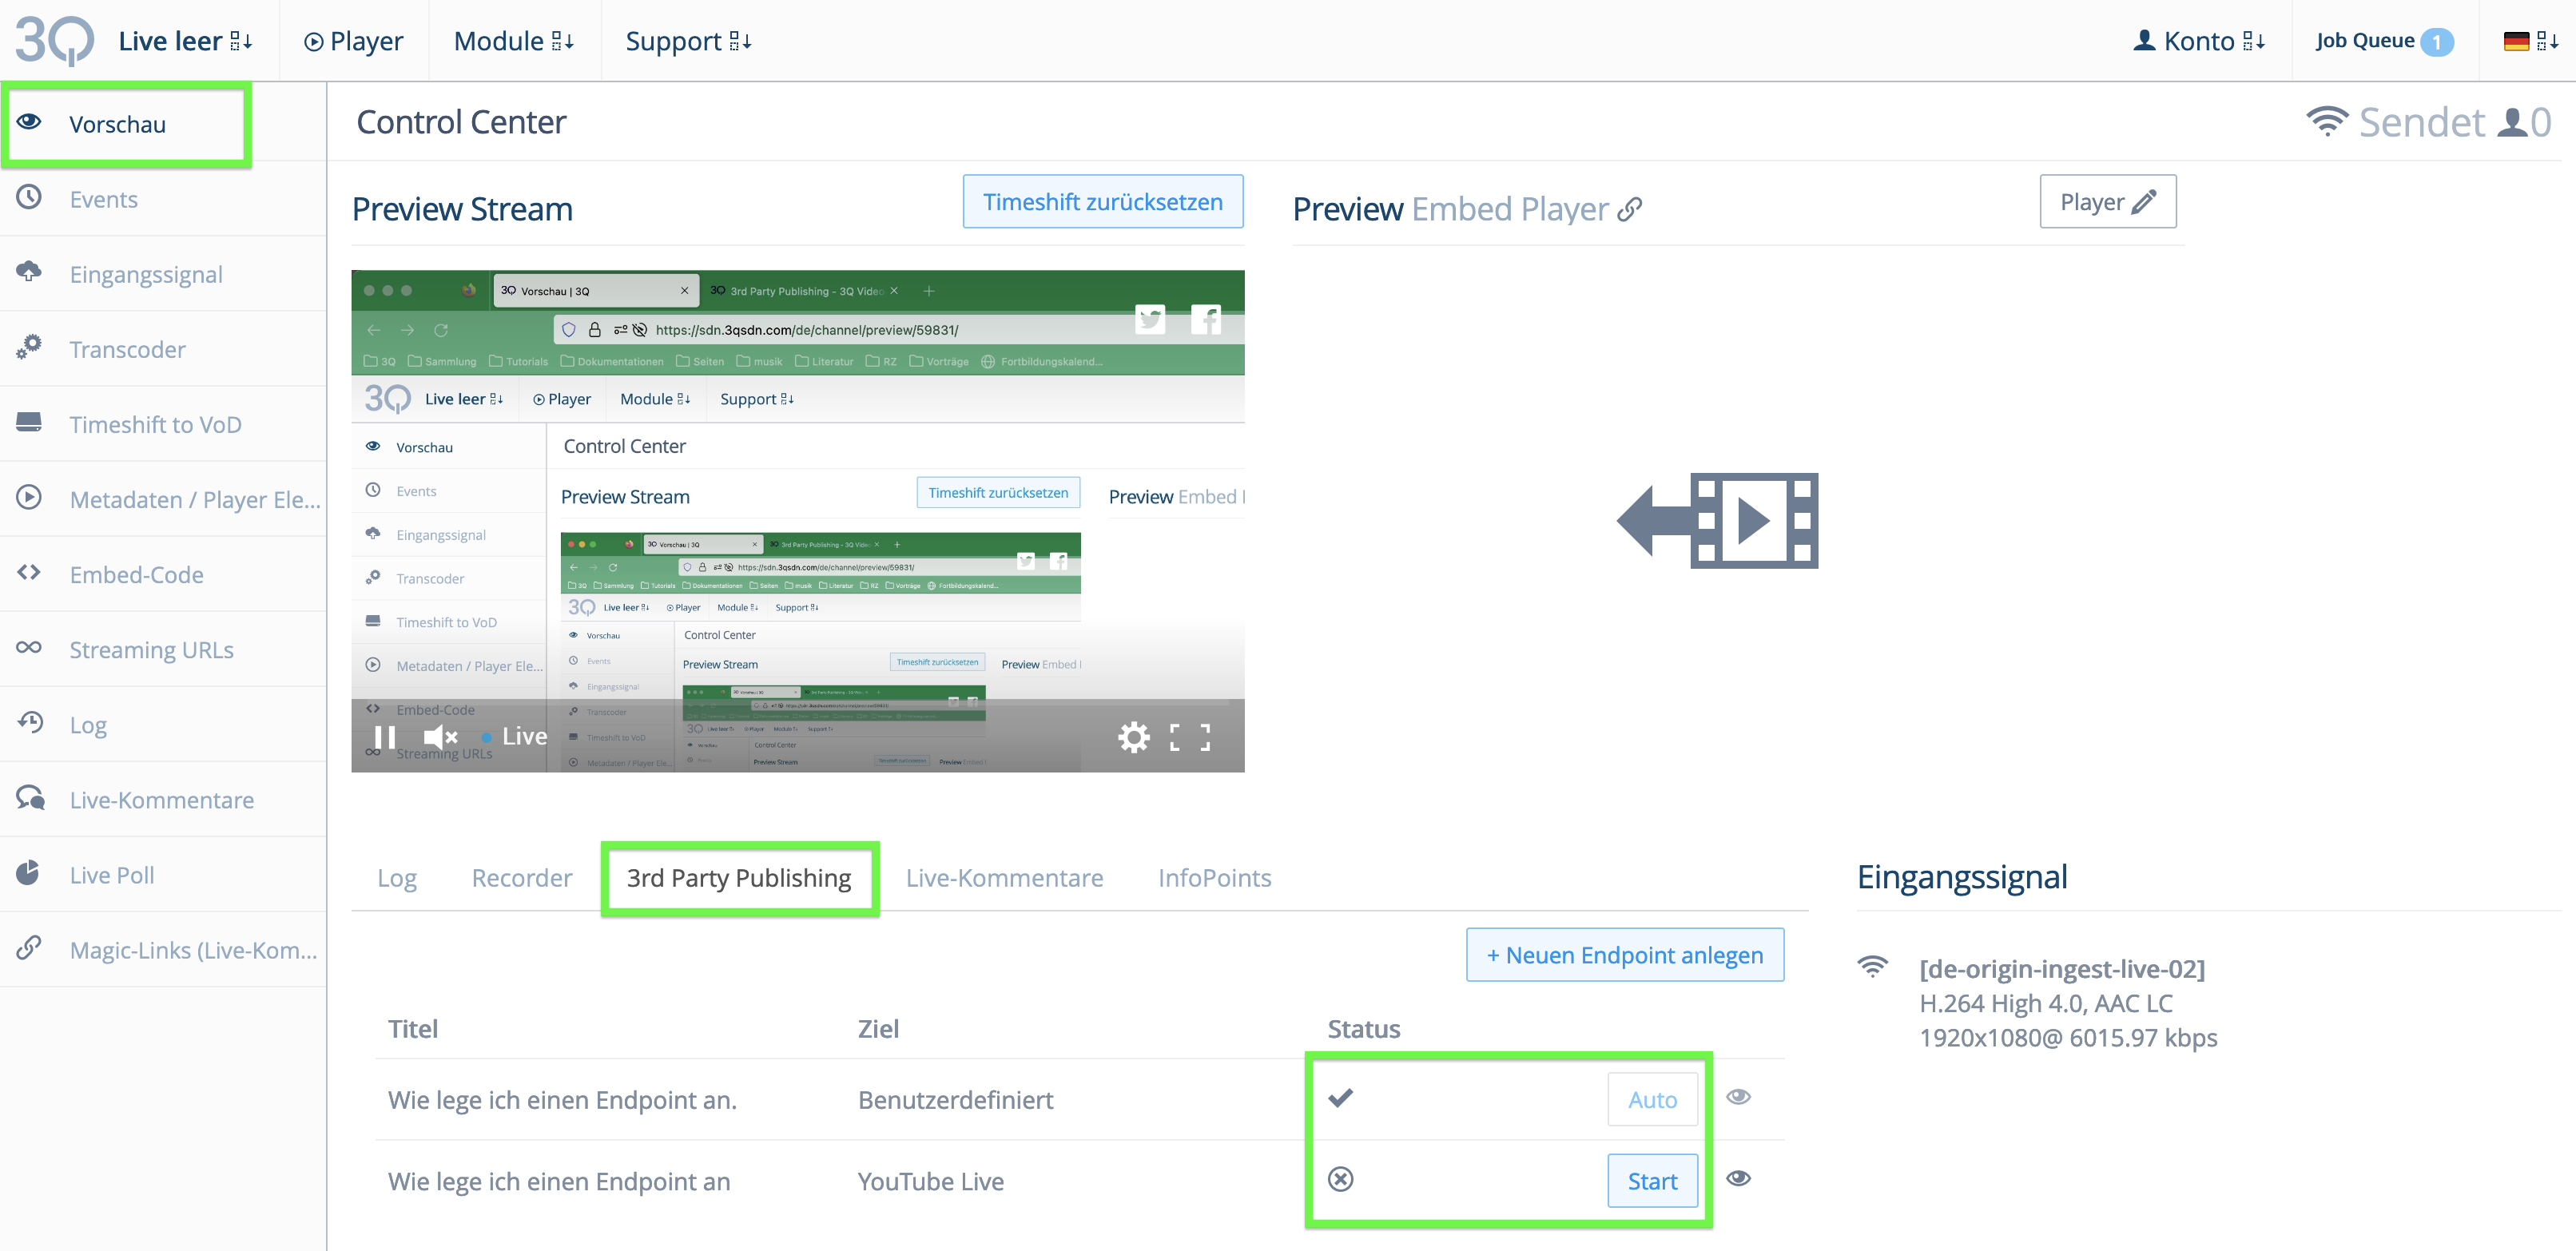2576x1251 pixels.
Task: Click the Eingangssignal wifi signal icon
Action: coord(1872,966)
